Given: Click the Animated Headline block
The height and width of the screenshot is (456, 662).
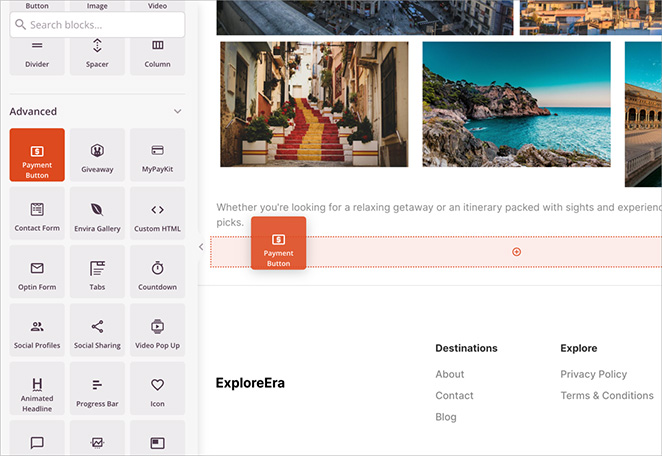Looking at the screenshot, I should [x=37, y=390].
